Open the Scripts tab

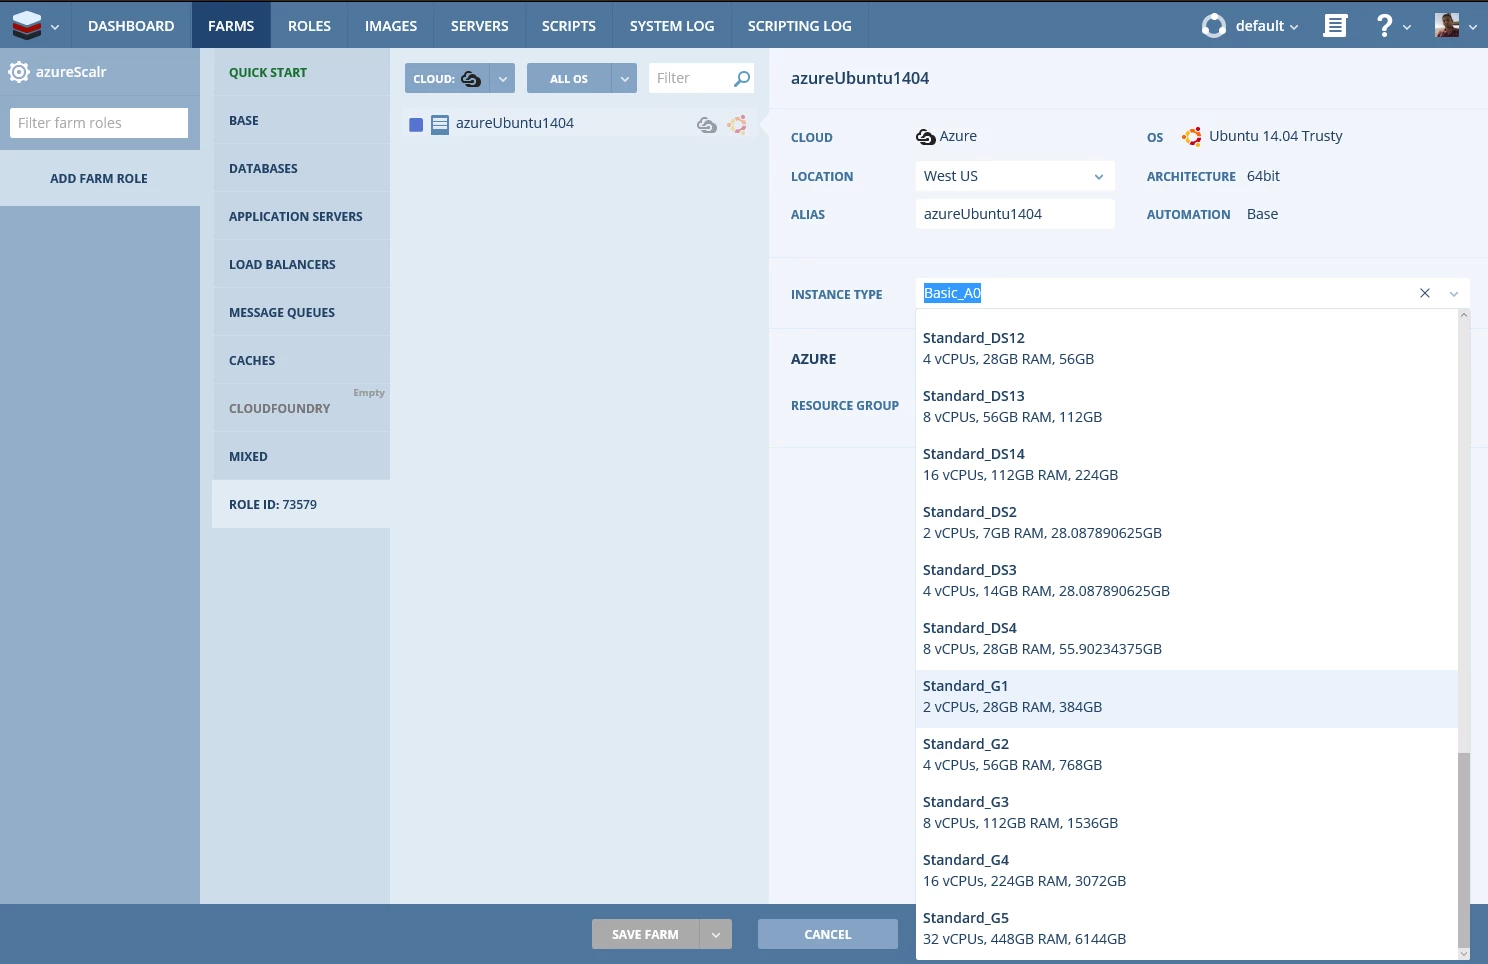[569, 26]
